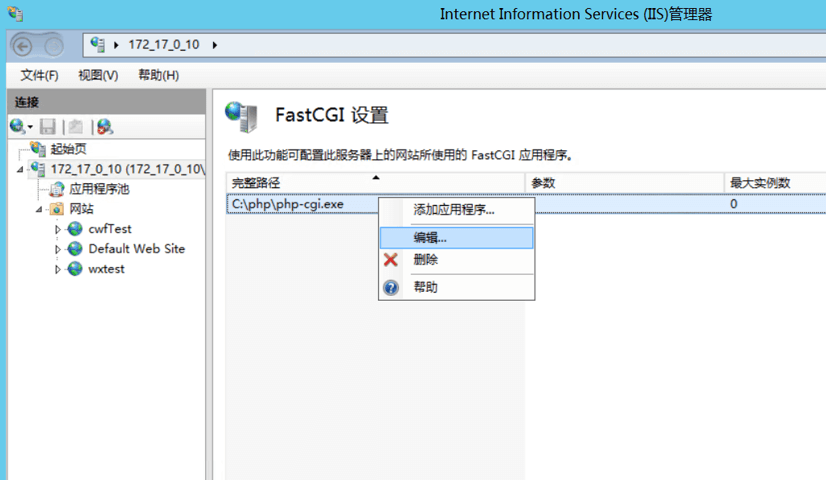This screenshot has width=826, height=481.
Task: Select Default Web Site label
Action: click(136, 249)
